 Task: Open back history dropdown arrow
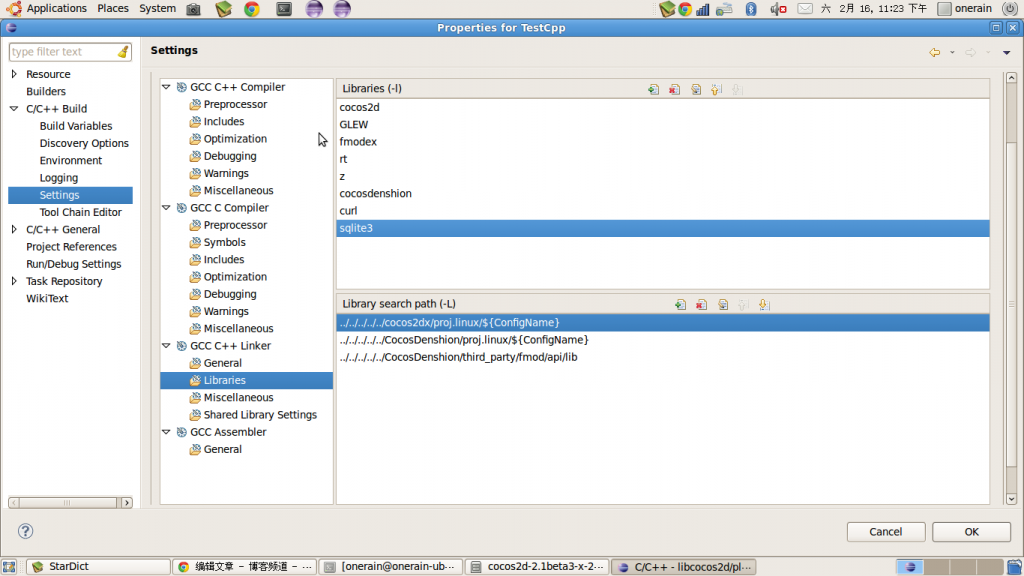coord(952,52)
